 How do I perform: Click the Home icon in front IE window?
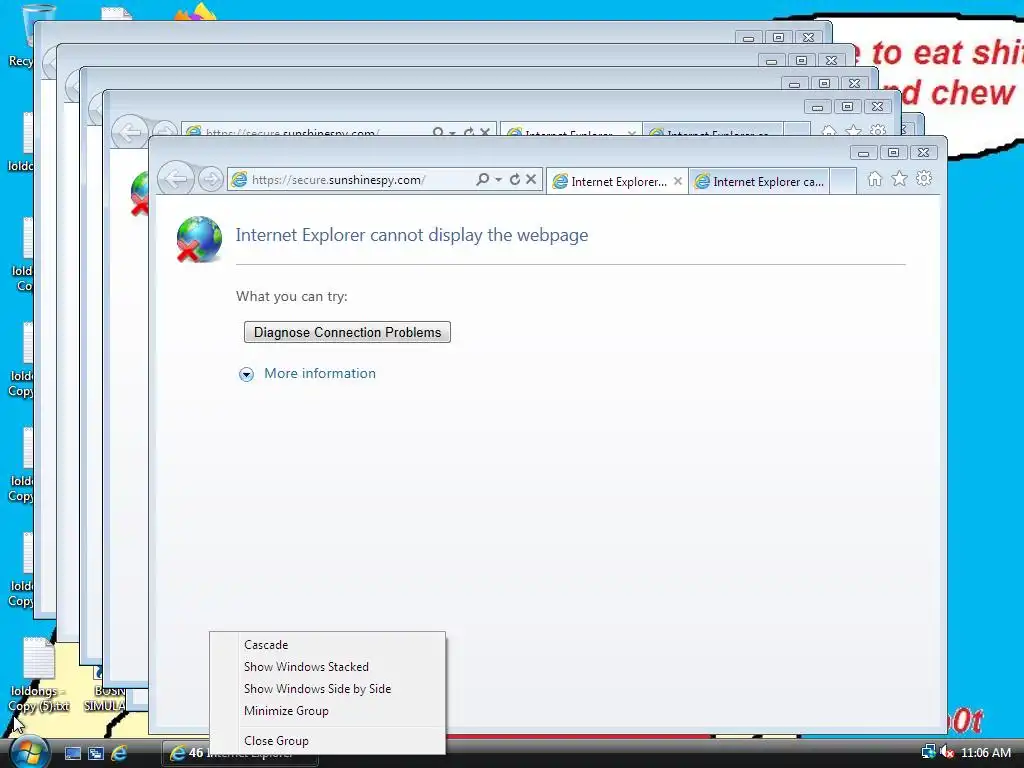coord(874,178)
